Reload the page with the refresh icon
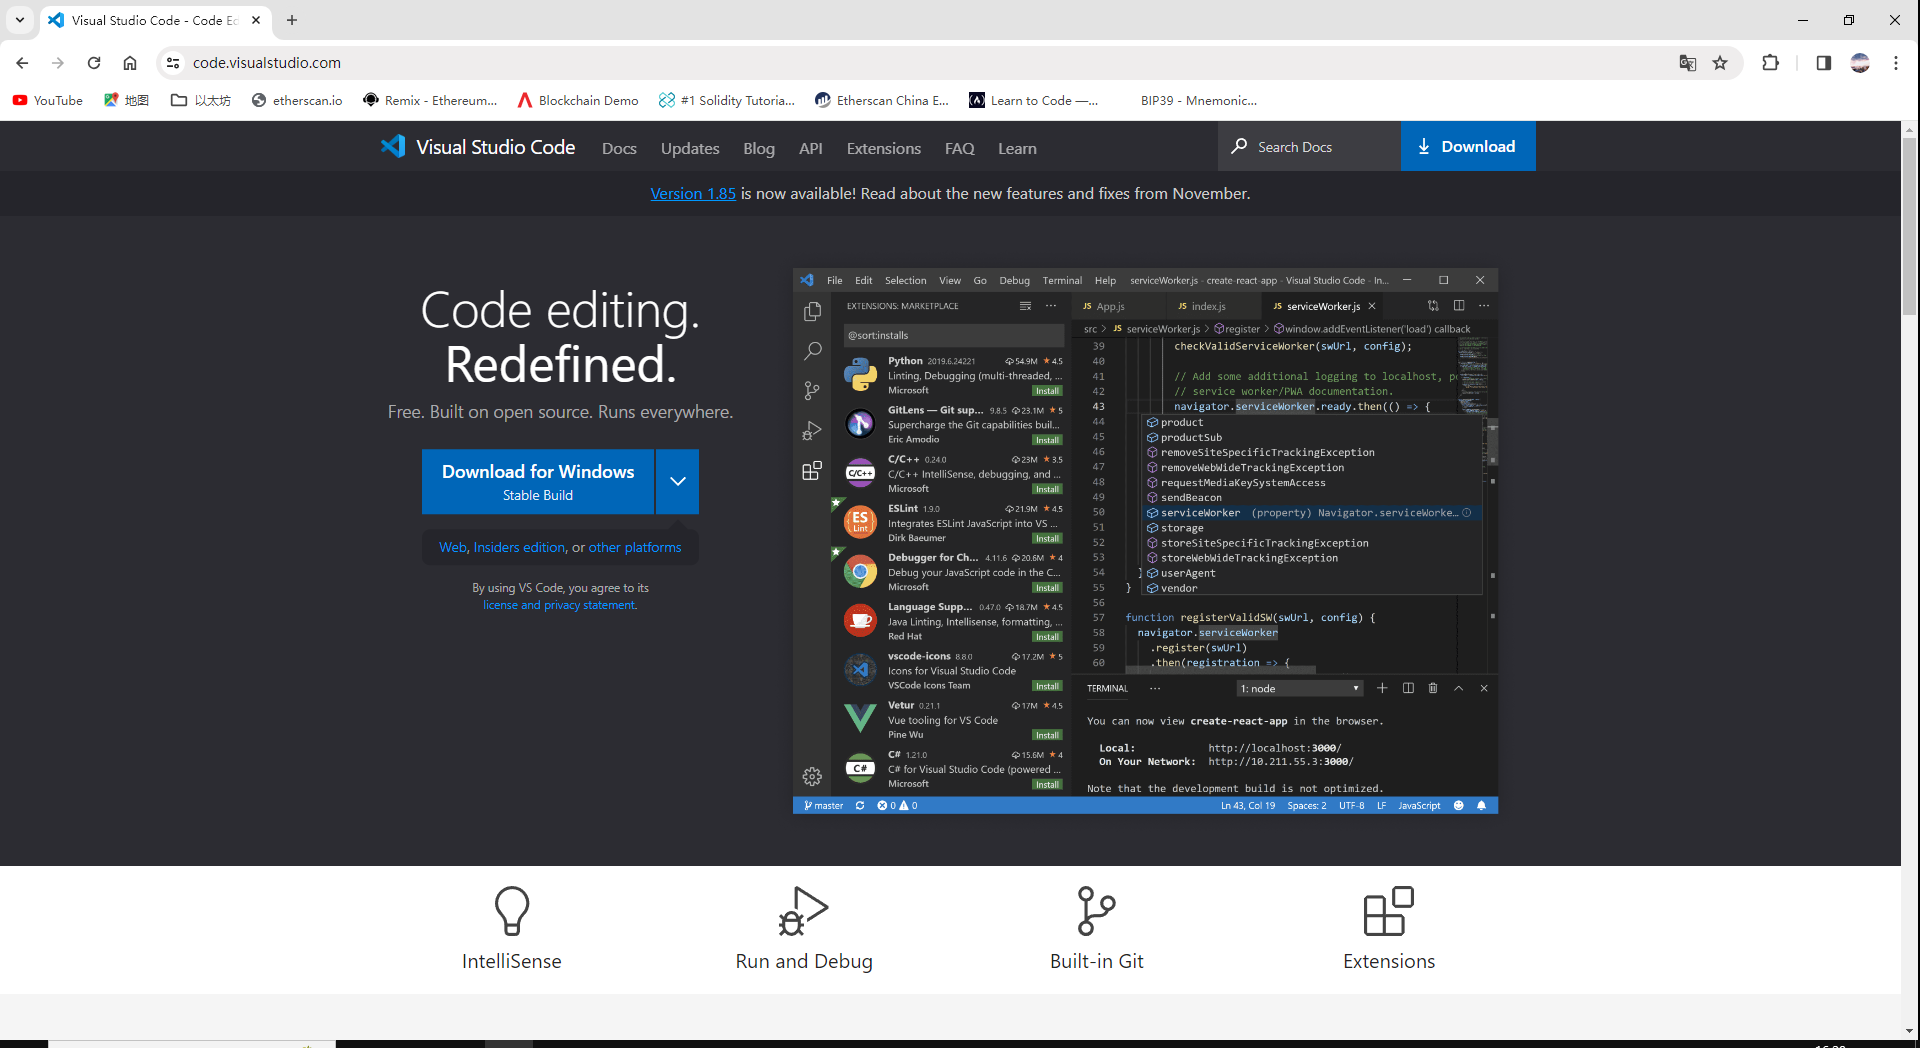The height and width of the screenshot is (1048, 1920). click(x=94, y=63)
